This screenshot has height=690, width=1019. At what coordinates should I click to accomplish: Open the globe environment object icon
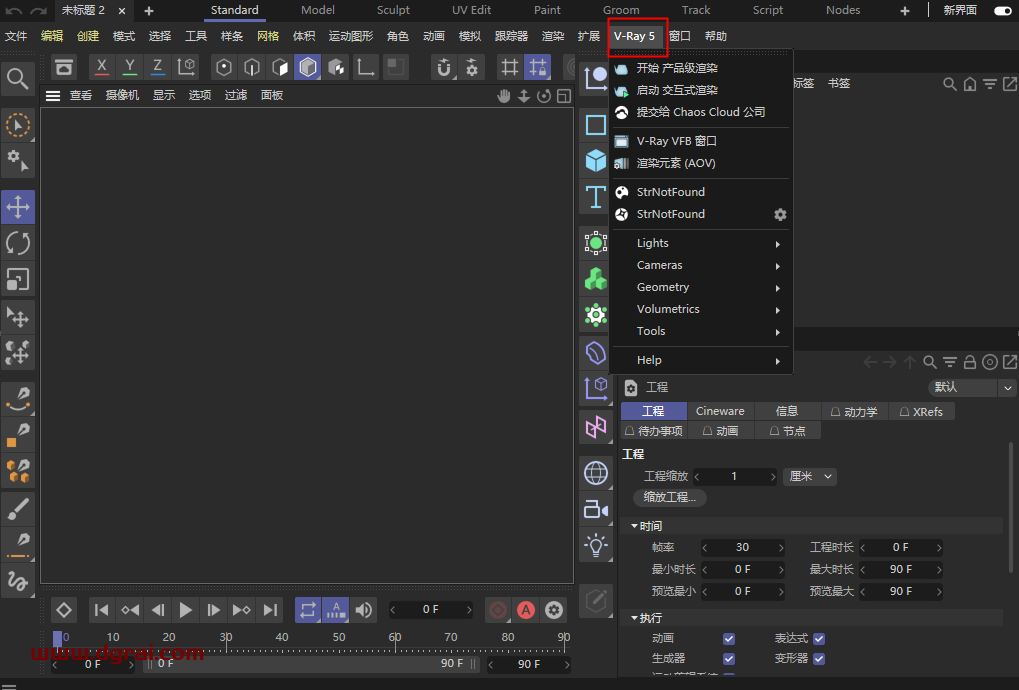[x=595, y=473]
